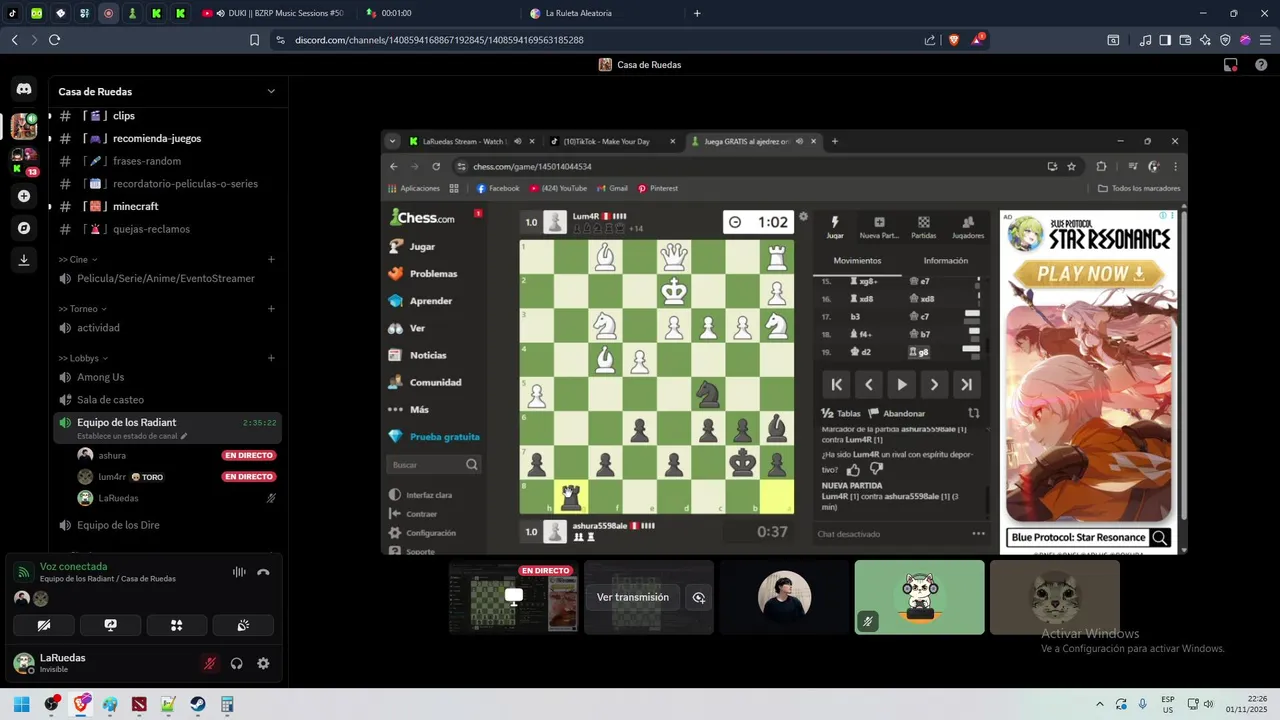Open the Discord address bar URL
The height and width of the screenshot is (720, 1280).
coord(439,40)
